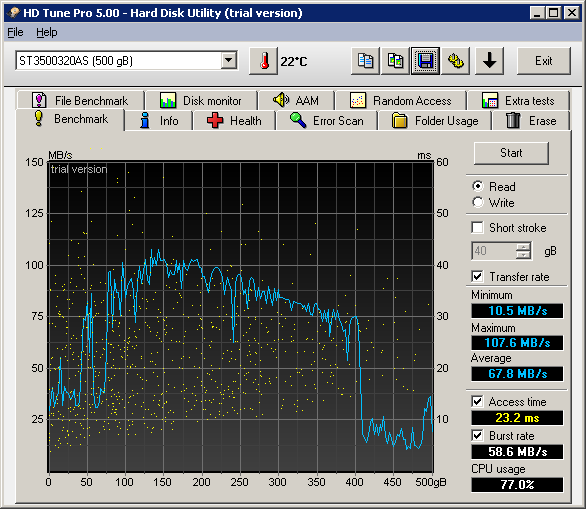Click the 77.0% CPU usage value
Viewport: 586px width, 509px height.
pos(517,485)
